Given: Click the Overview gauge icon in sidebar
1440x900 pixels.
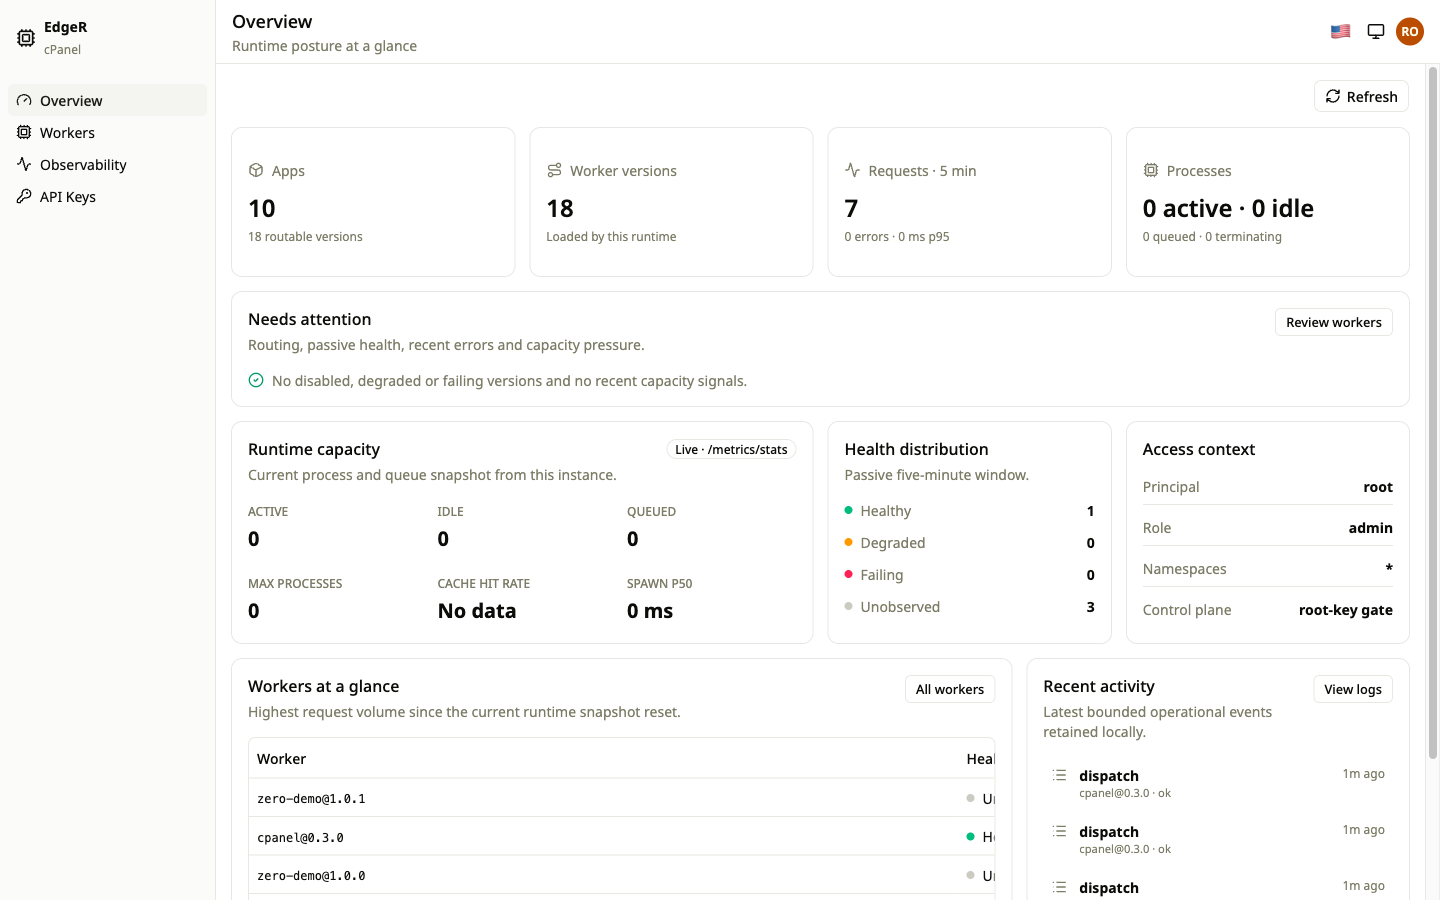Looking at the screenshot, I should tap(24, 100).
